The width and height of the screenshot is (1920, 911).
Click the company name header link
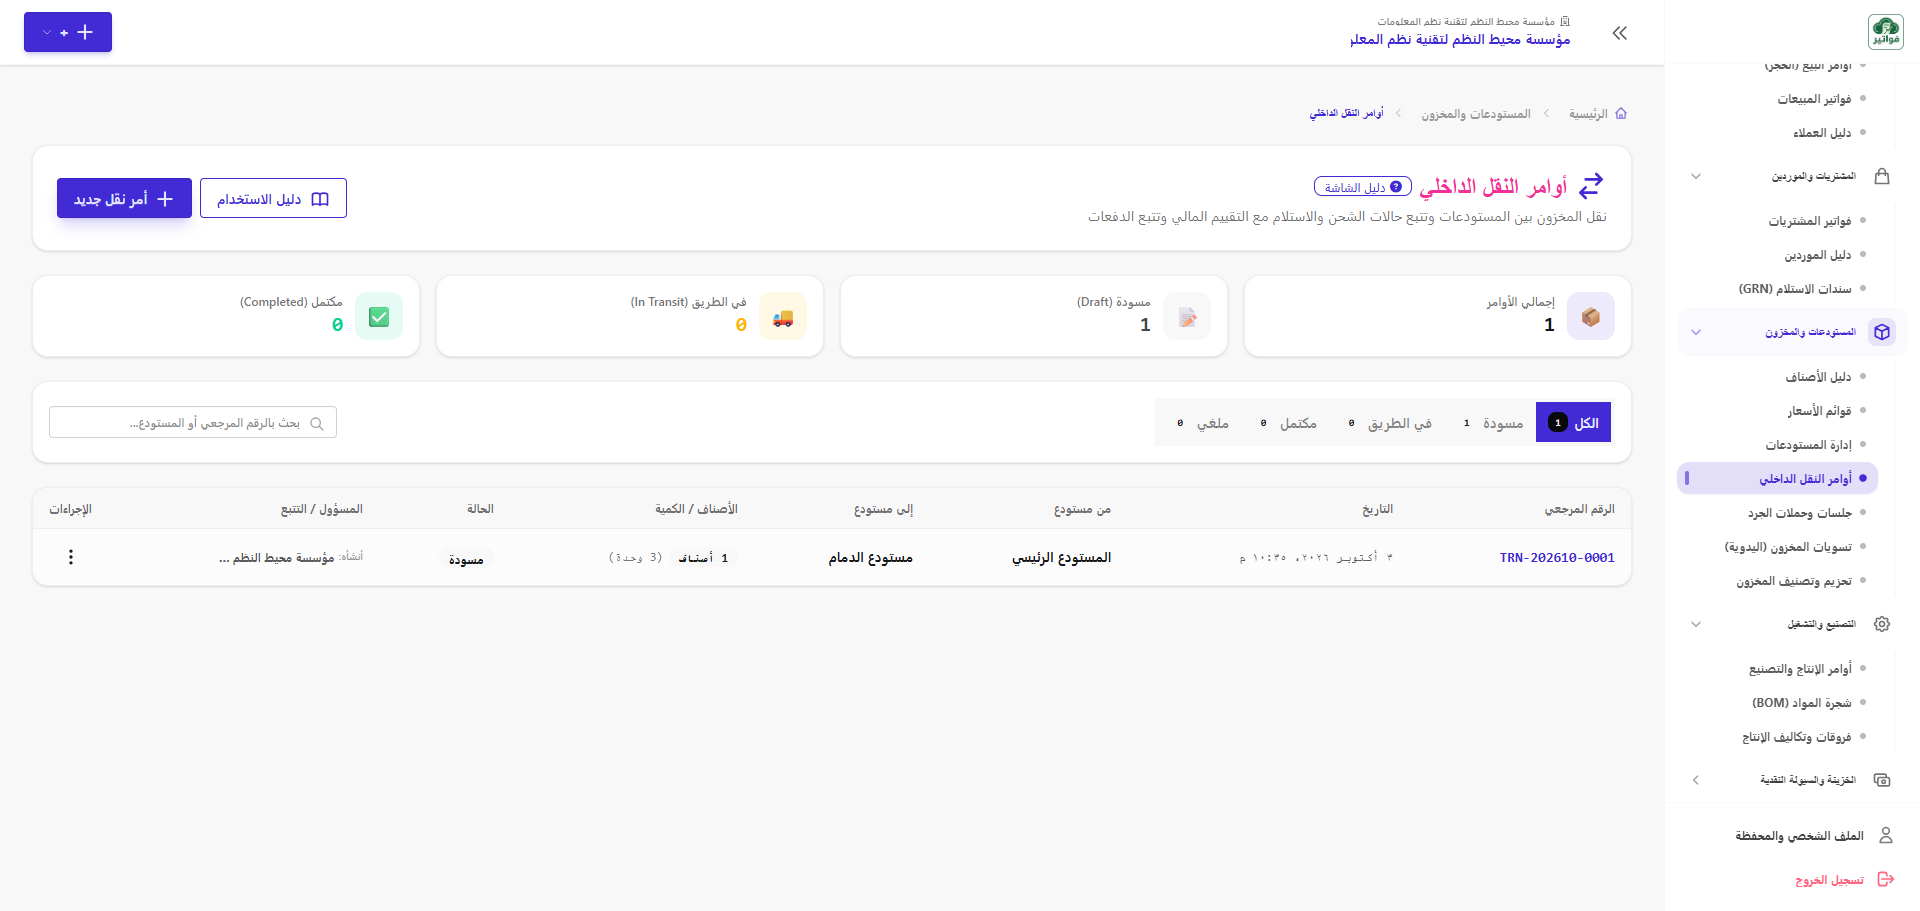coord(1460,39)
